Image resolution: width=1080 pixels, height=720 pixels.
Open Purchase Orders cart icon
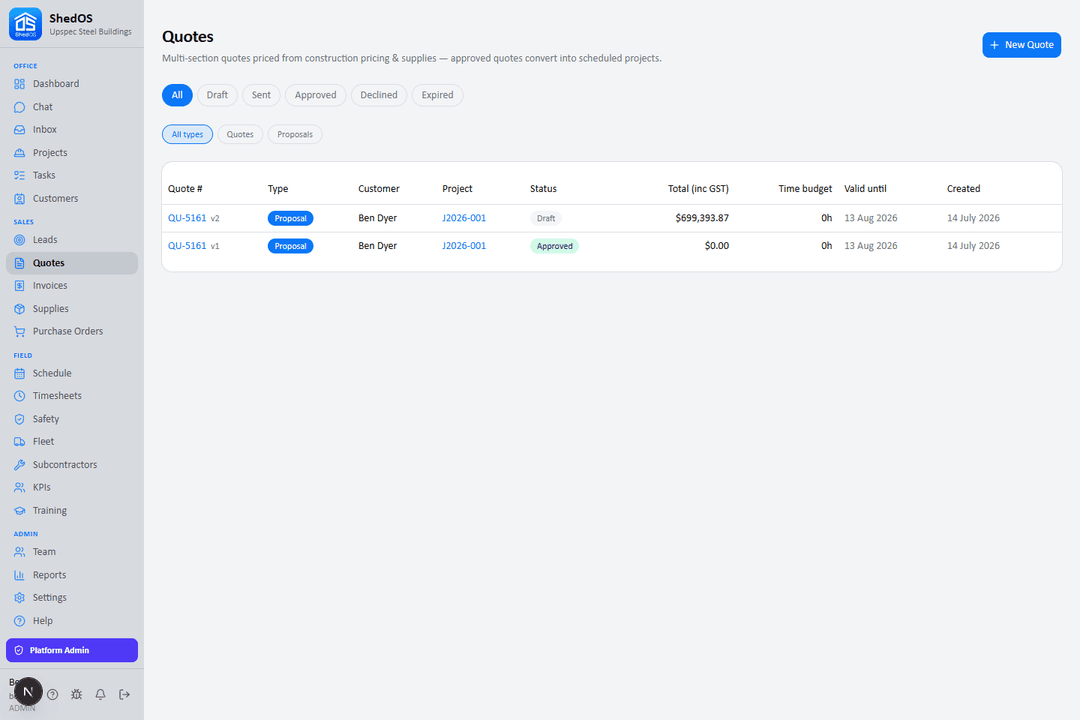tap(19, 331)
